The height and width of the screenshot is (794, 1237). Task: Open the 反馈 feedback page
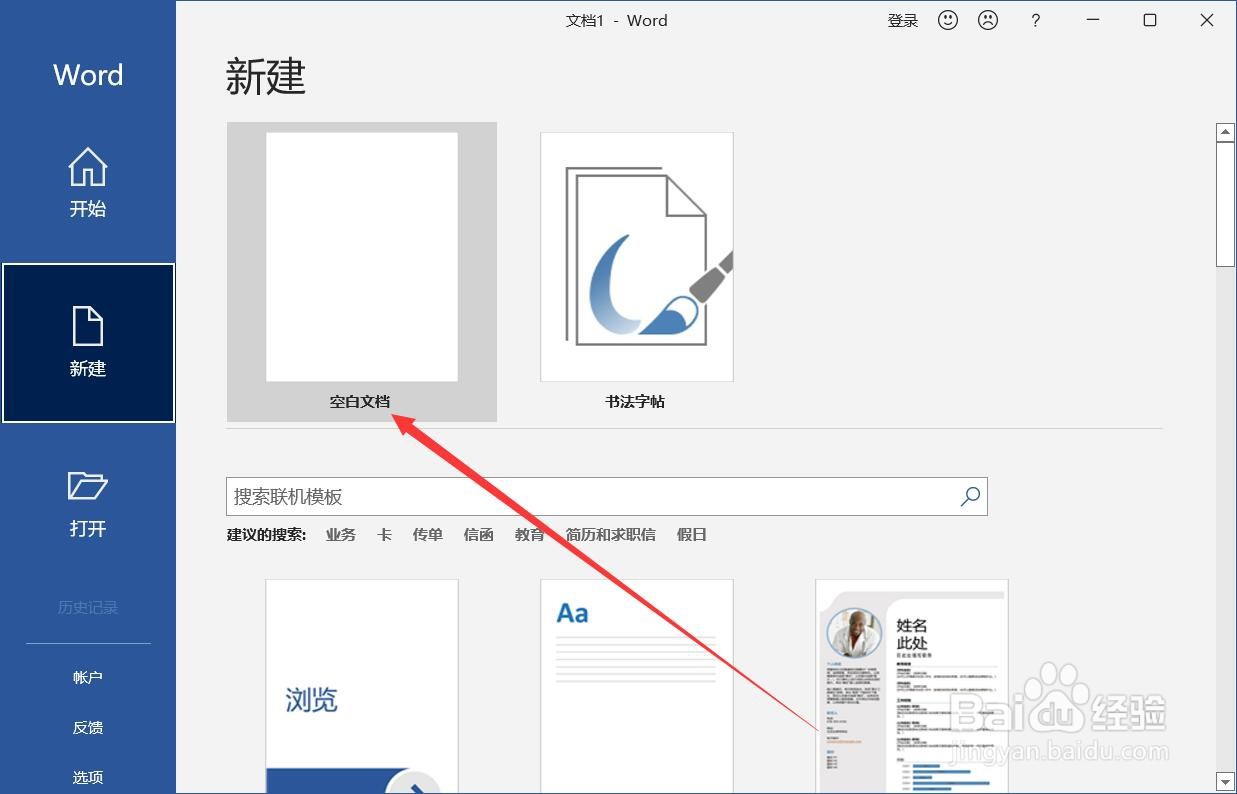(88, 728)
